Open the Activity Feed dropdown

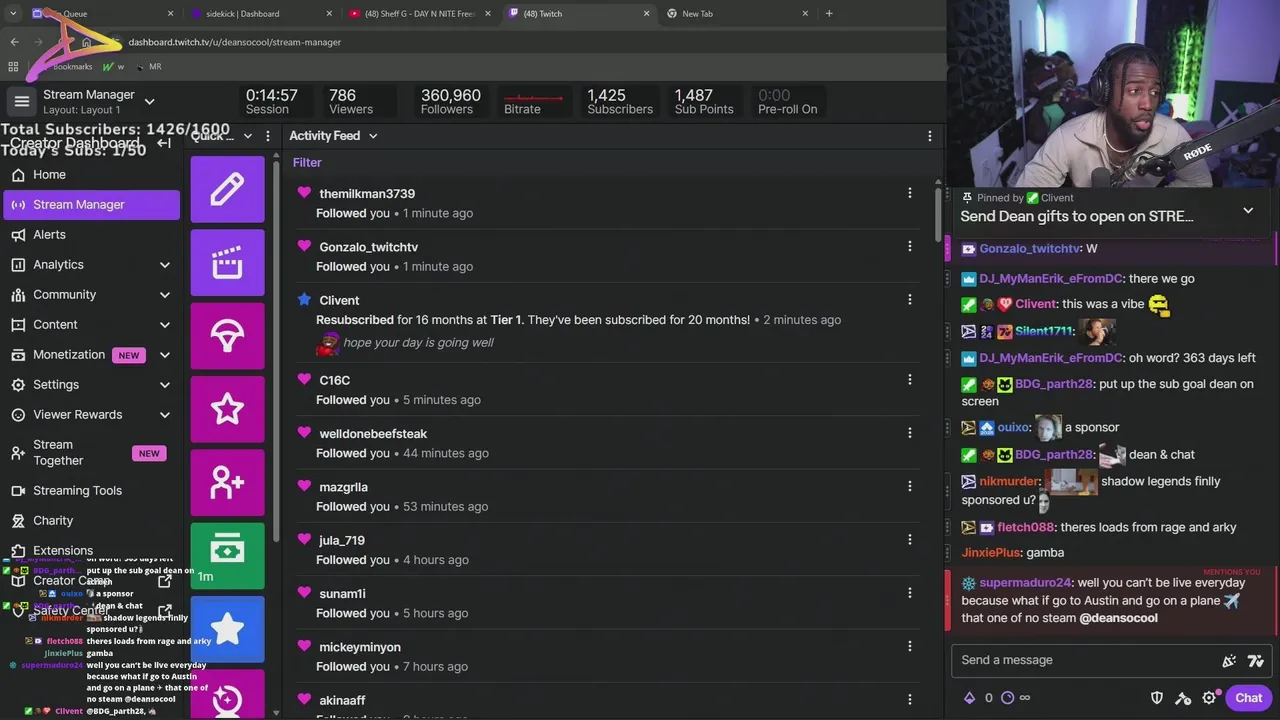pos(333,136)
